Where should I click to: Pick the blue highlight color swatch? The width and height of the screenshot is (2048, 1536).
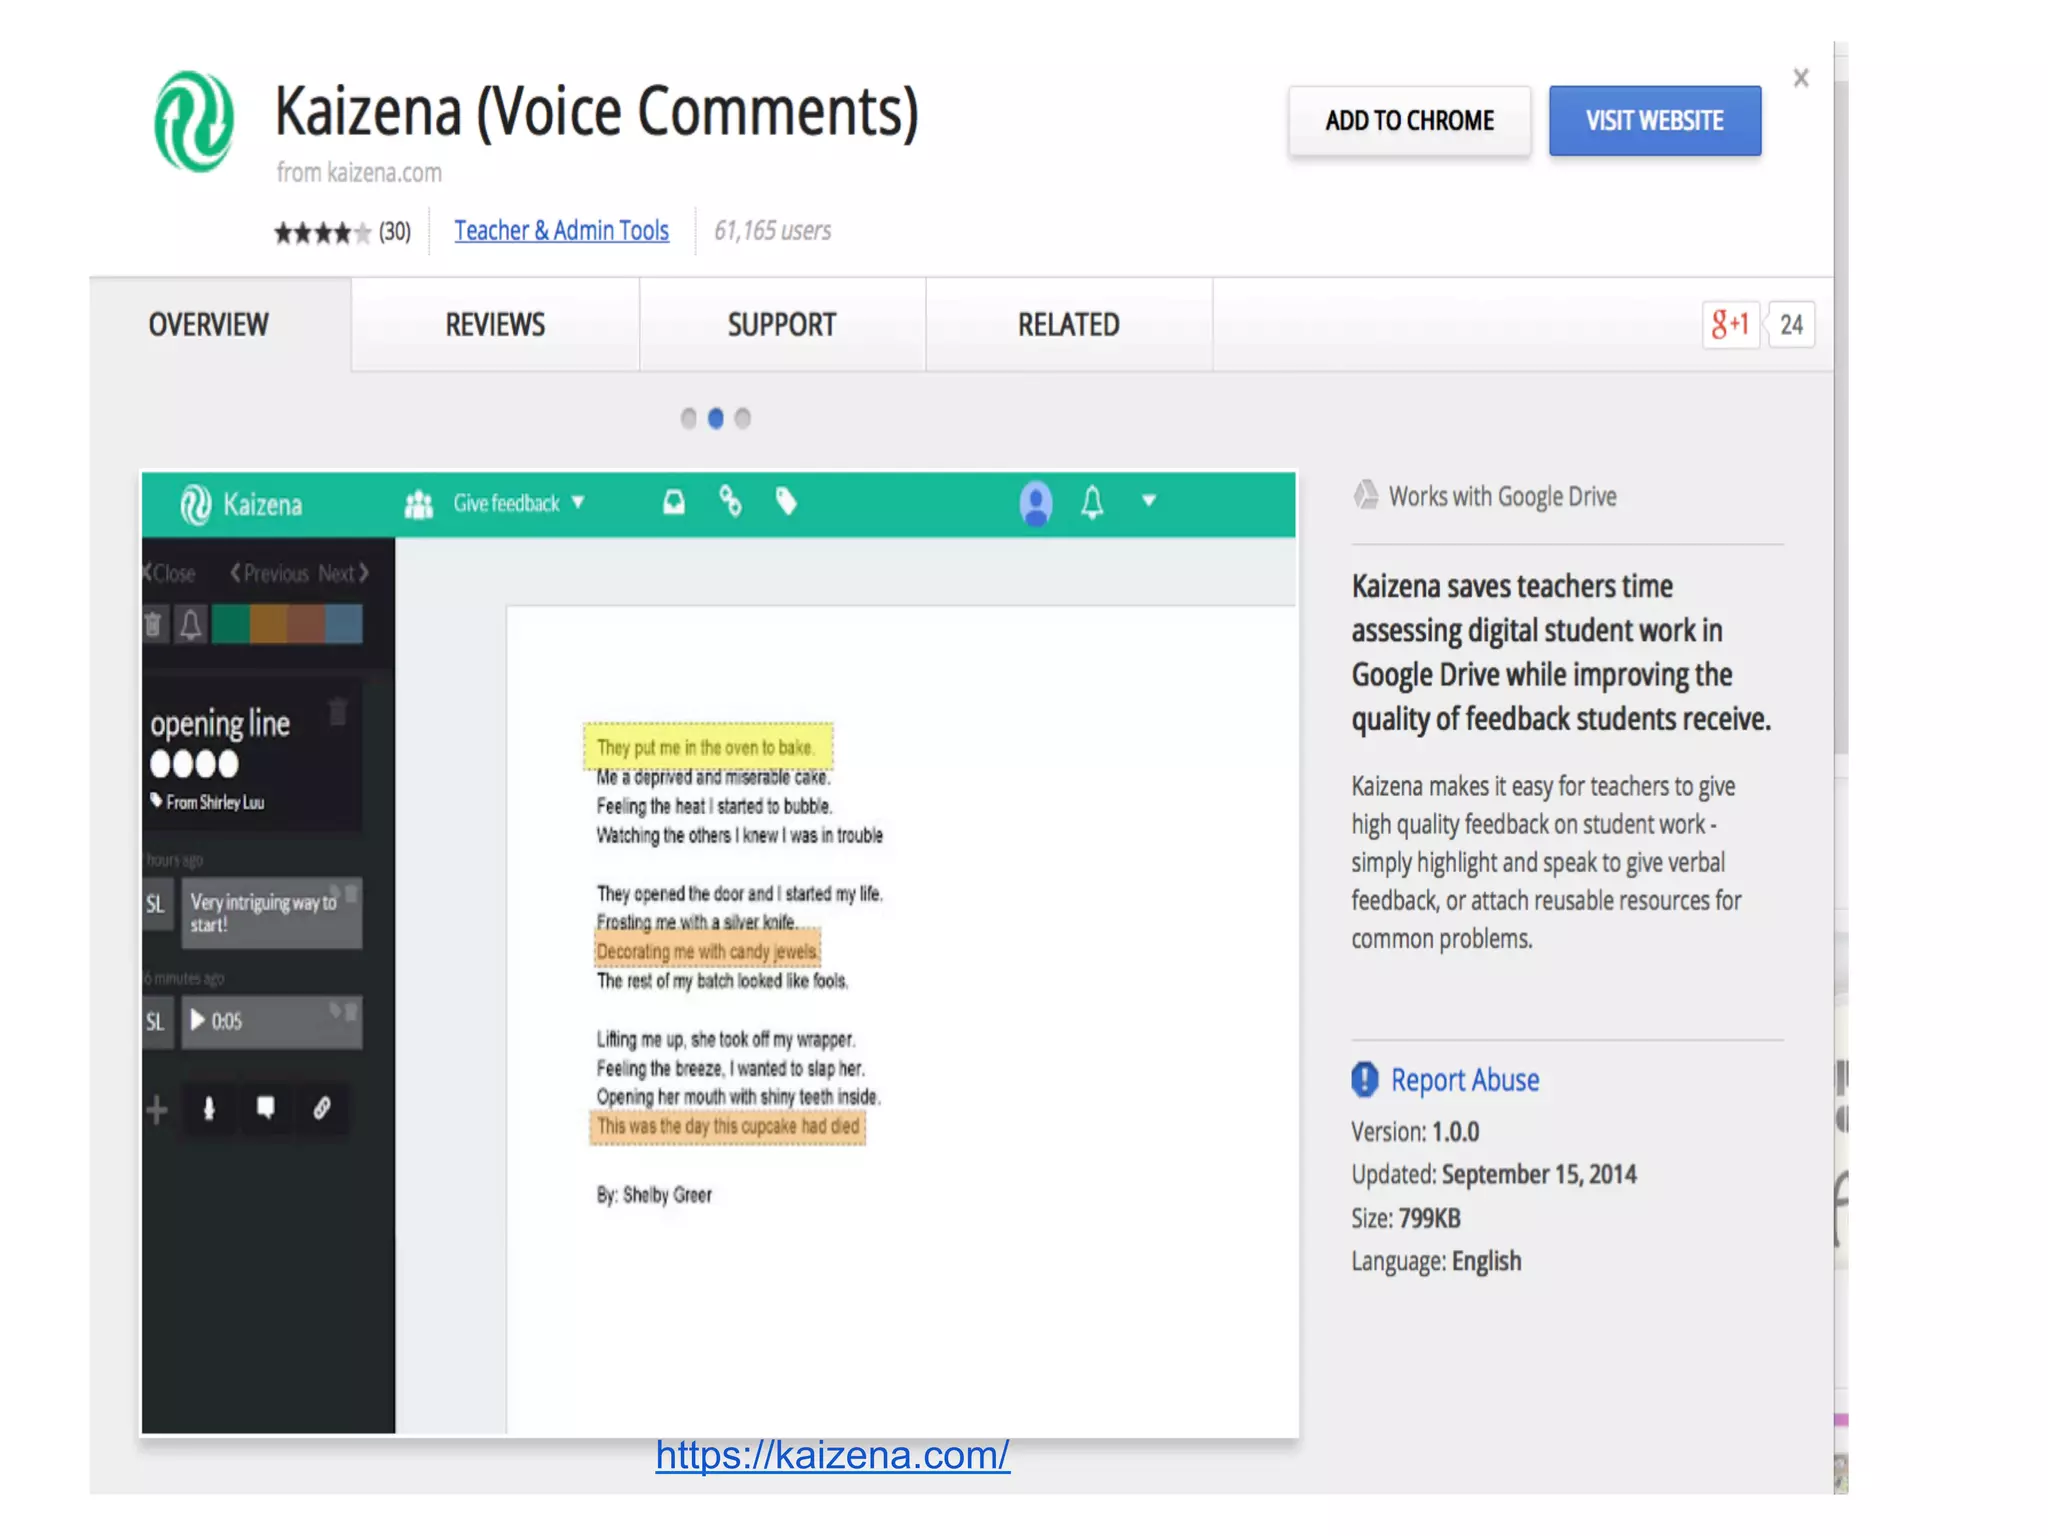pyautogui.click(x=343, y=624)
